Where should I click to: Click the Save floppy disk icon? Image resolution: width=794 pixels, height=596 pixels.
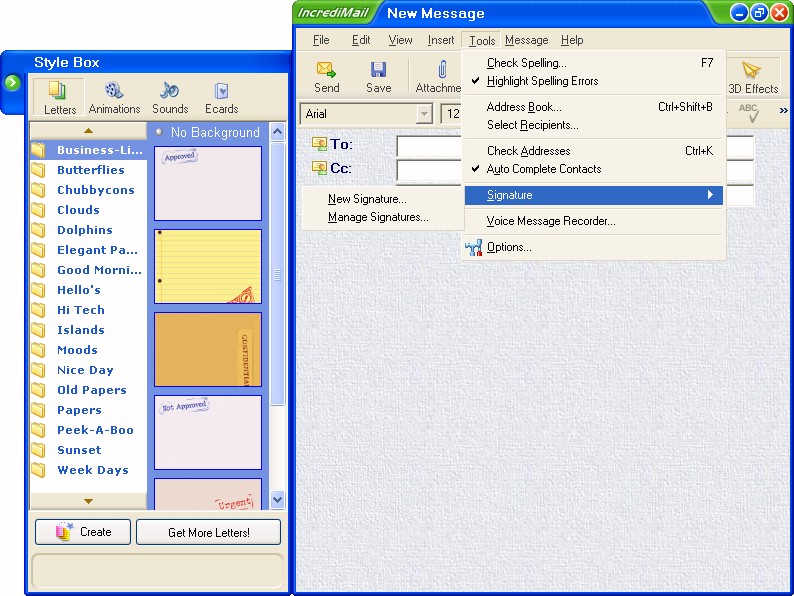pyautogui.click(x=378, y=70)
